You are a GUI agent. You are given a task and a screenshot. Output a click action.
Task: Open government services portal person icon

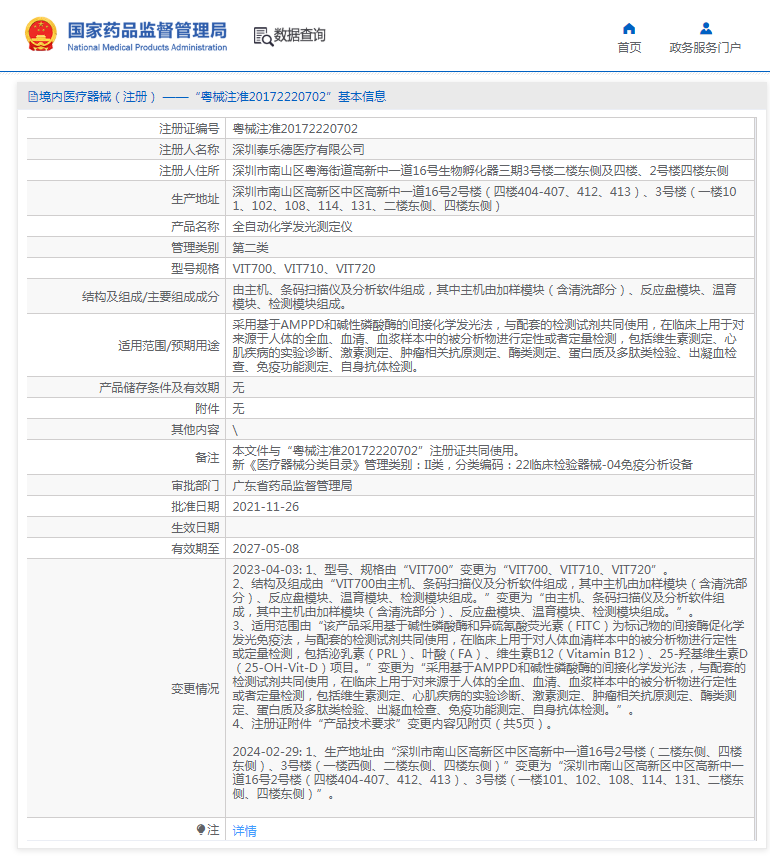coord(706,28)
